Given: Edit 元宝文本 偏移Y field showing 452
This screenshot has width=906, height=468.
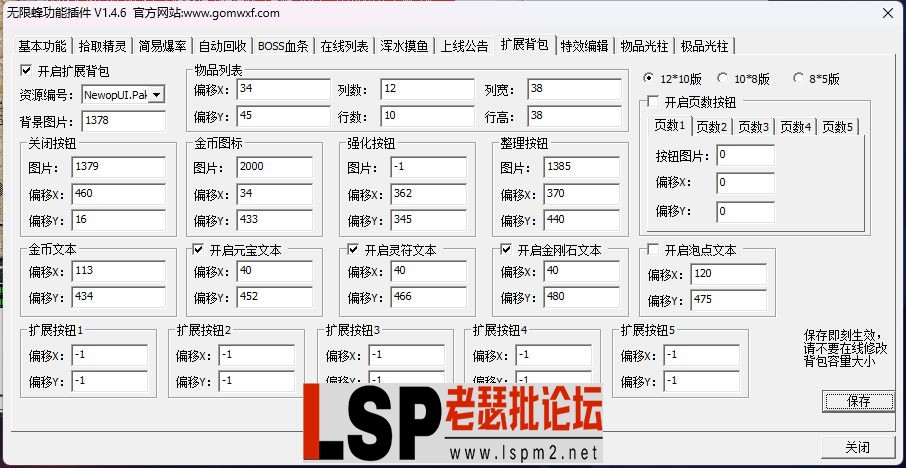Looking at the screenshot, I should (x=274, y=298).
